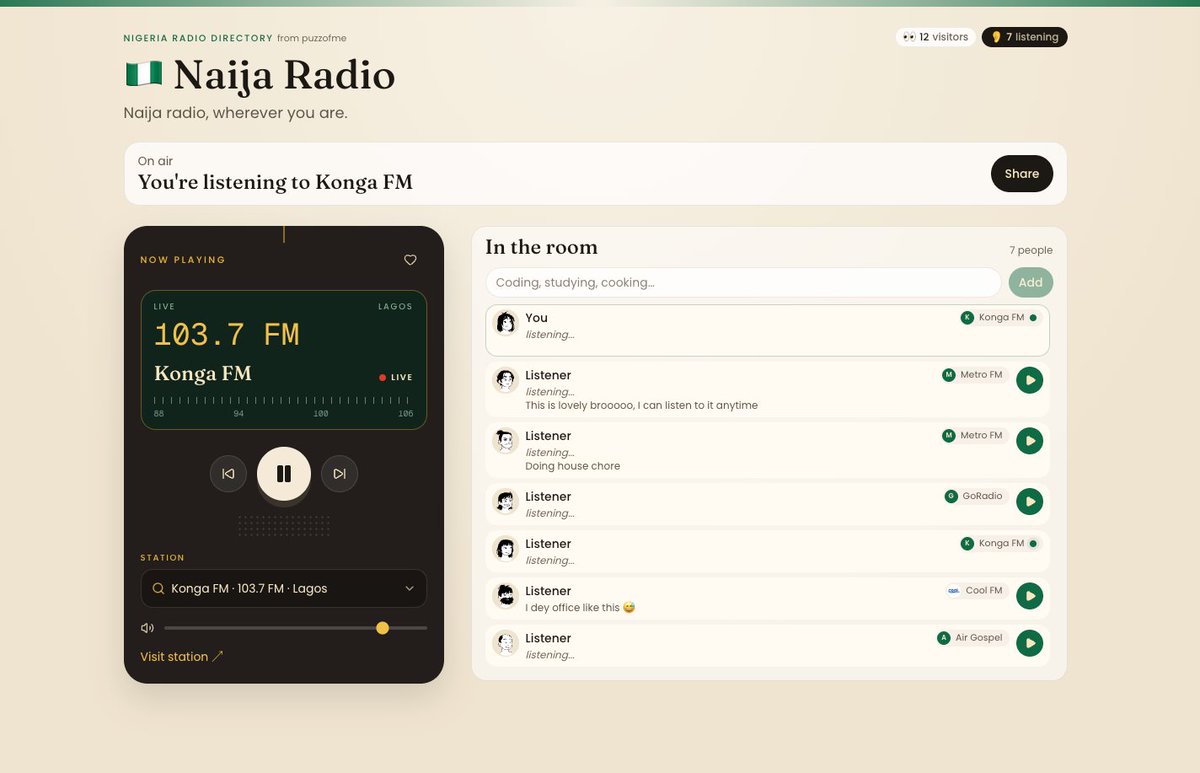Click the 12 visitors badge
The height and width of the screenshot is (773, 1200).
click(x=935, y=37)
